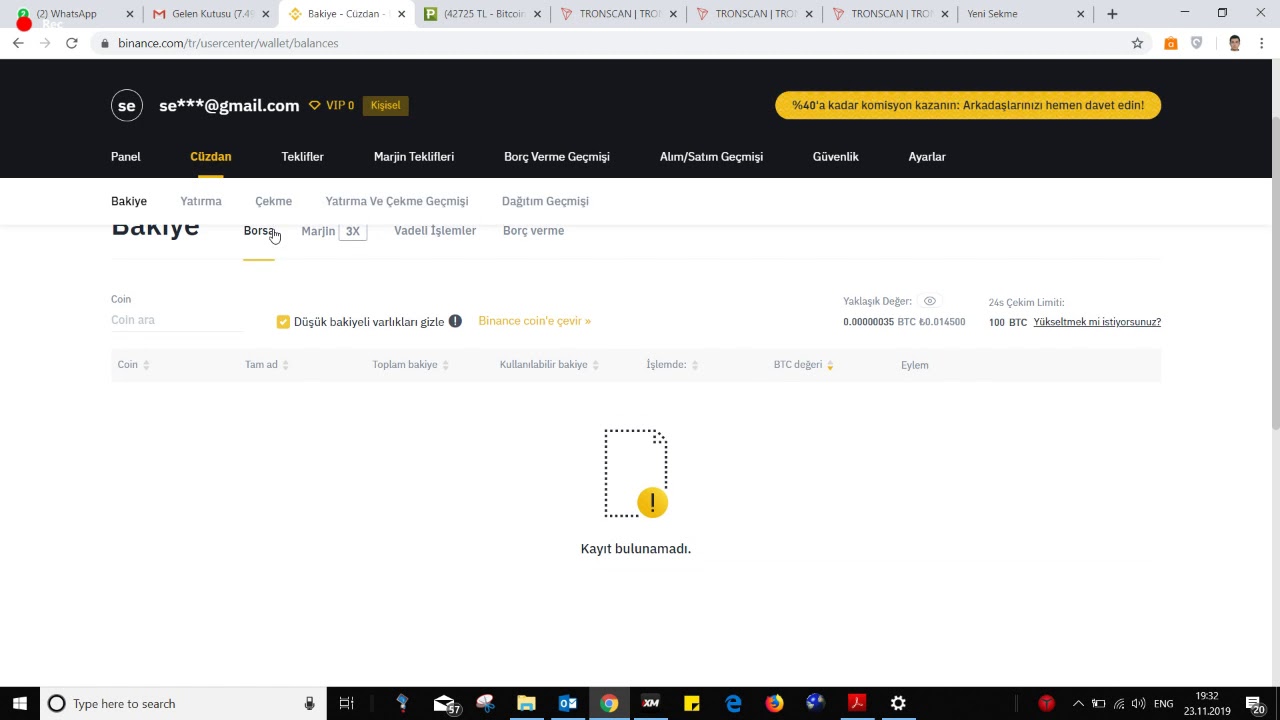The image size is (1280, 720).
Task: Open Marjin Teklifleri menu item
Action: pos(414,157)
